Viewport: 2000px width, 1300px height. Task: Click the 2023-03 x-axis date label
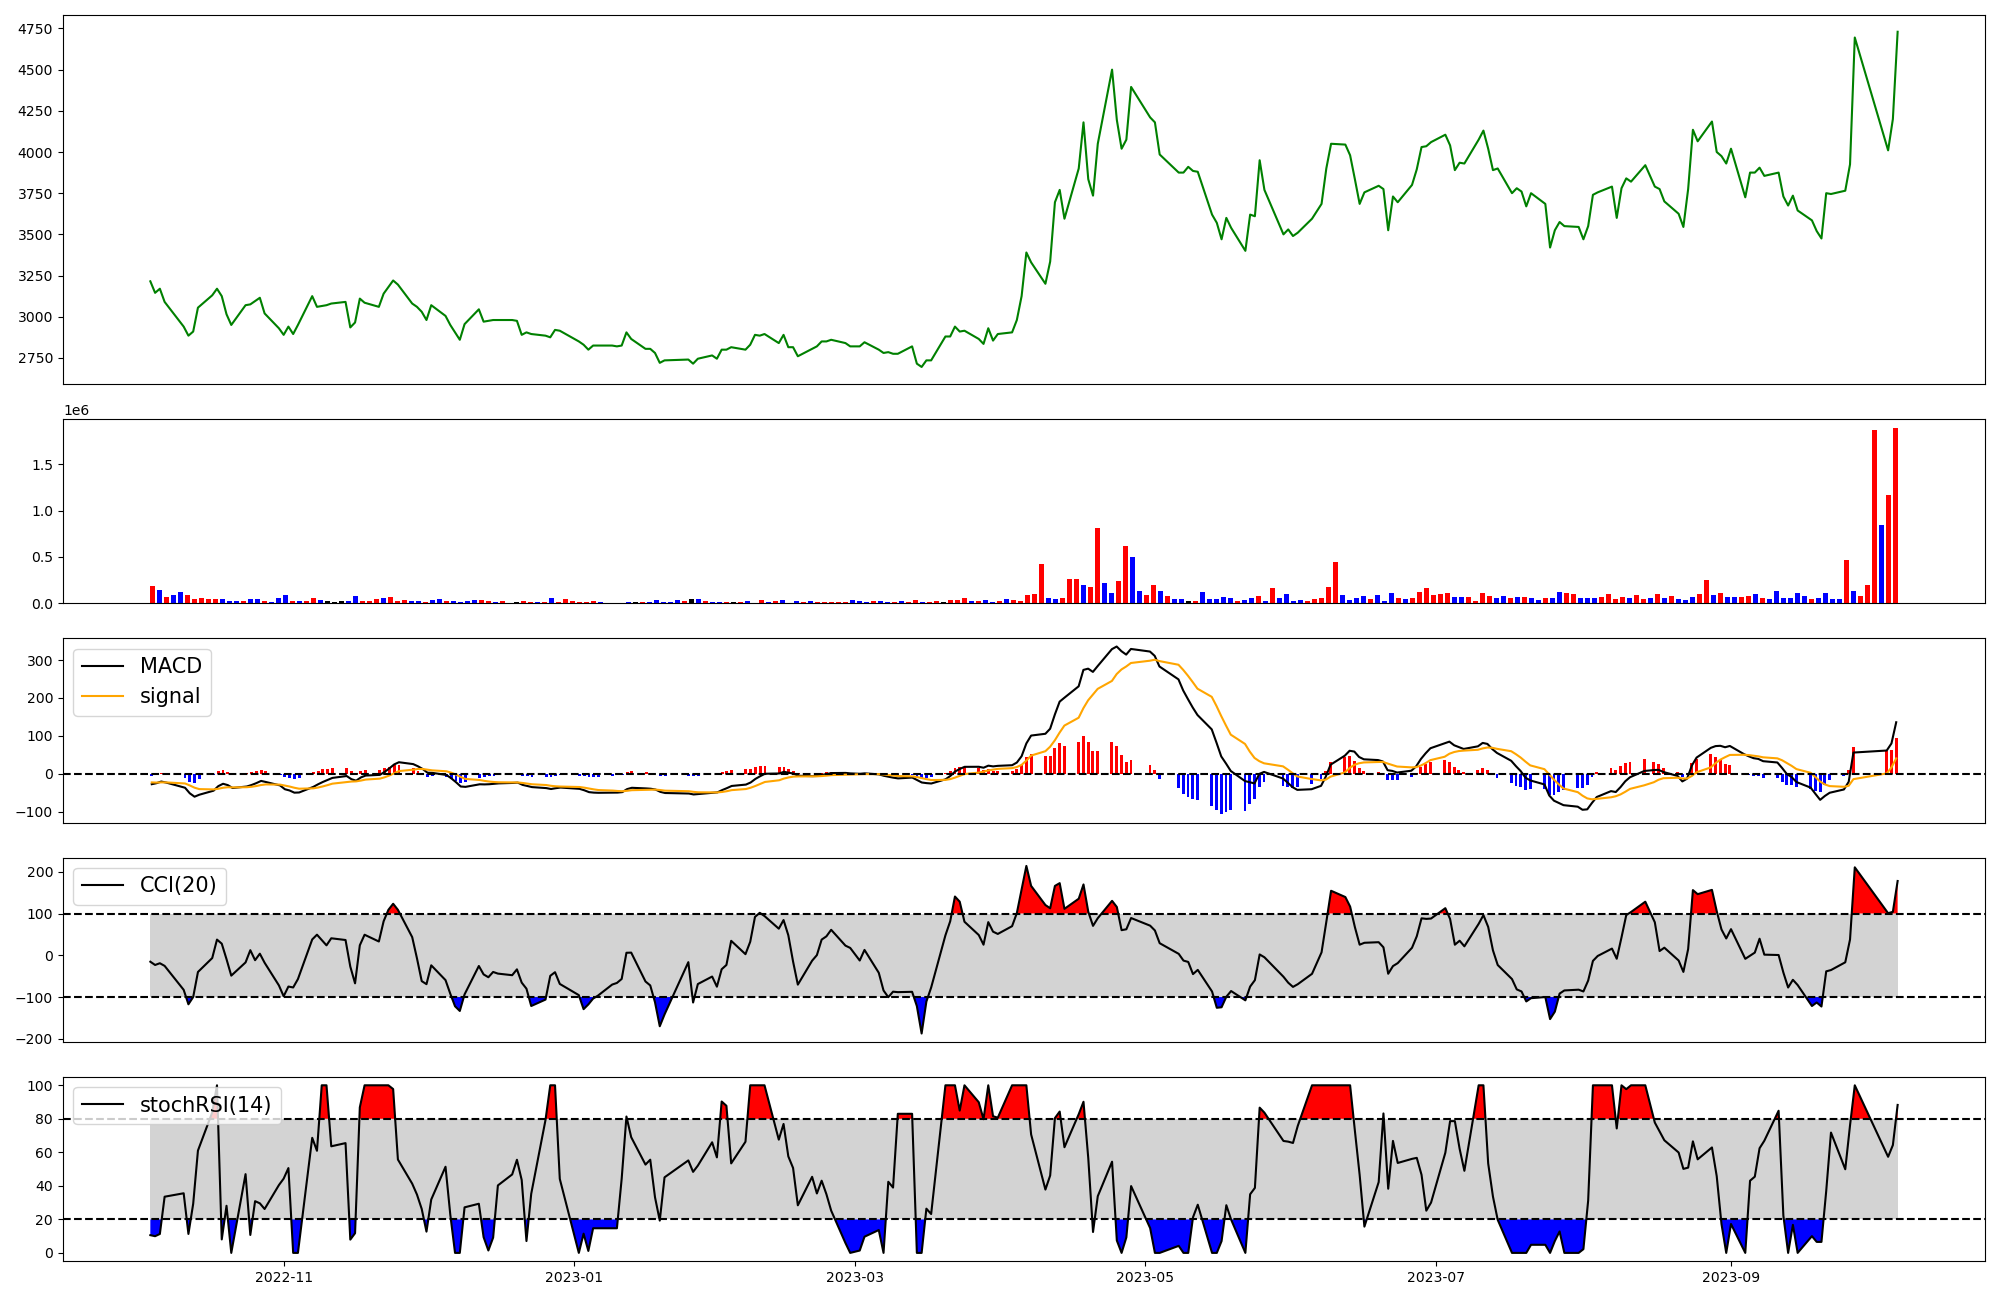[x=855, y=1277]
